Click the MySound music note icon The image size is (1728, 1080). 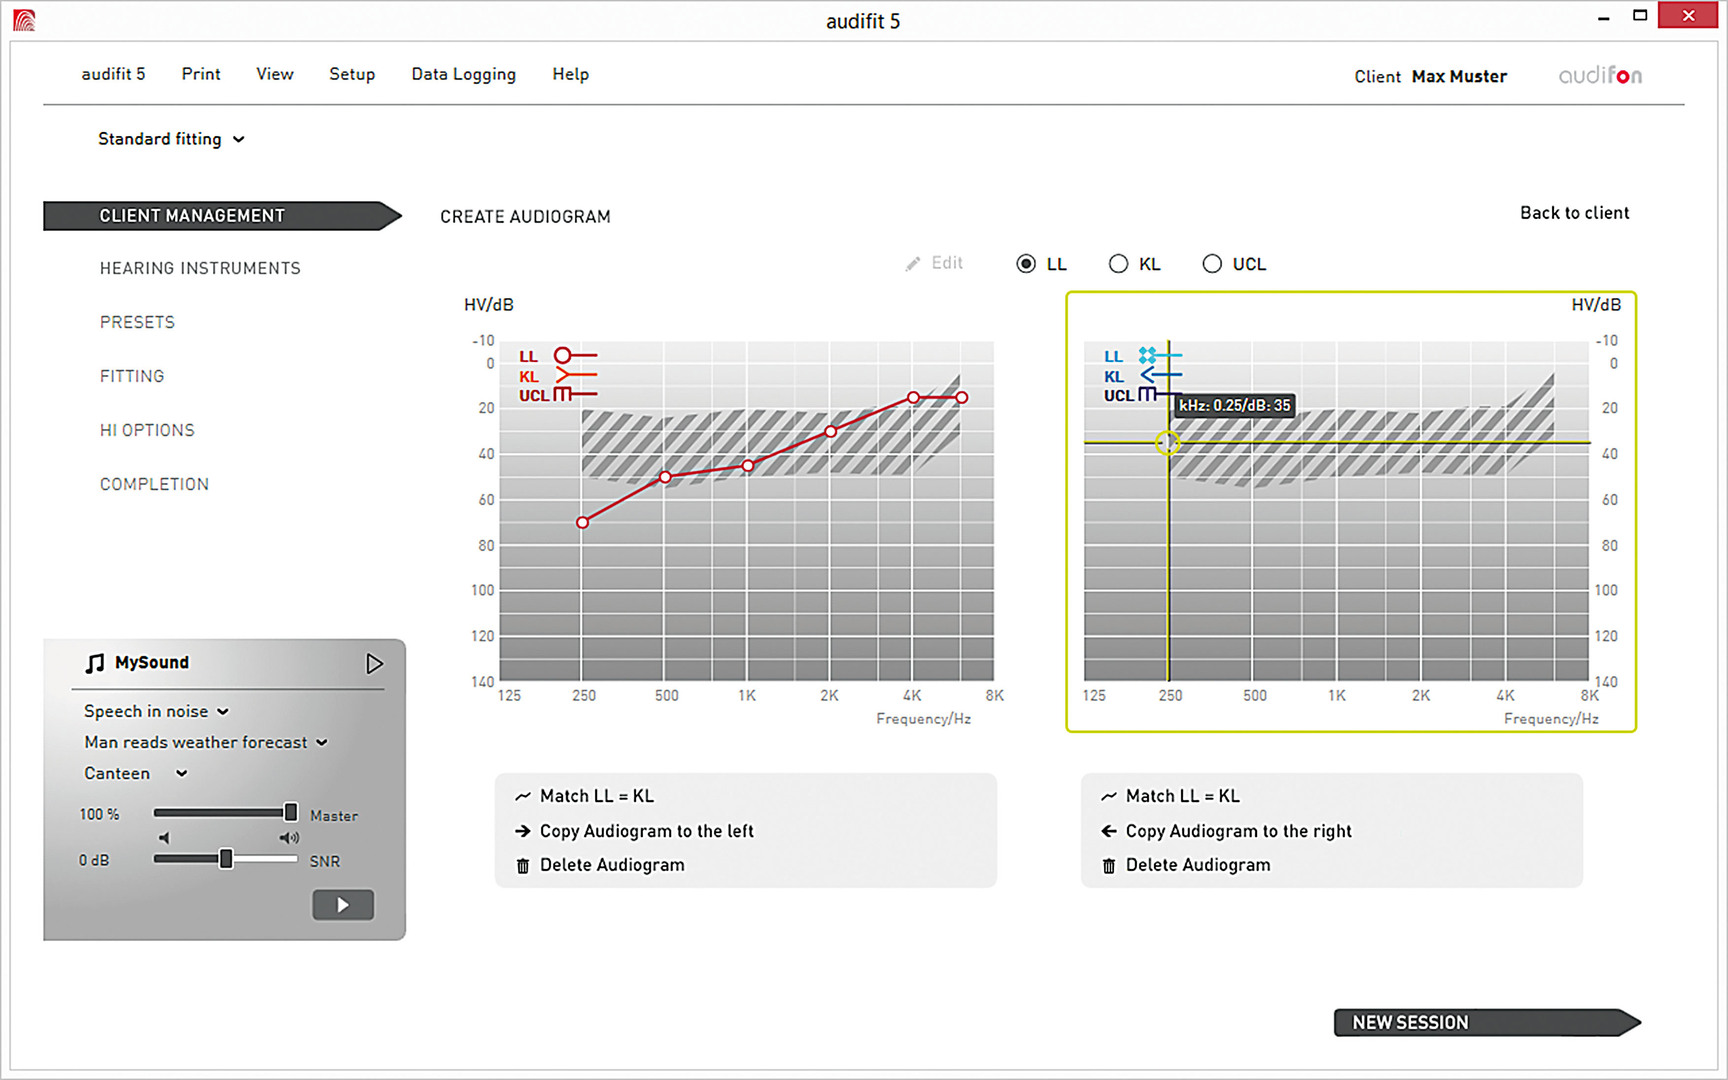[x=95, y=663]
